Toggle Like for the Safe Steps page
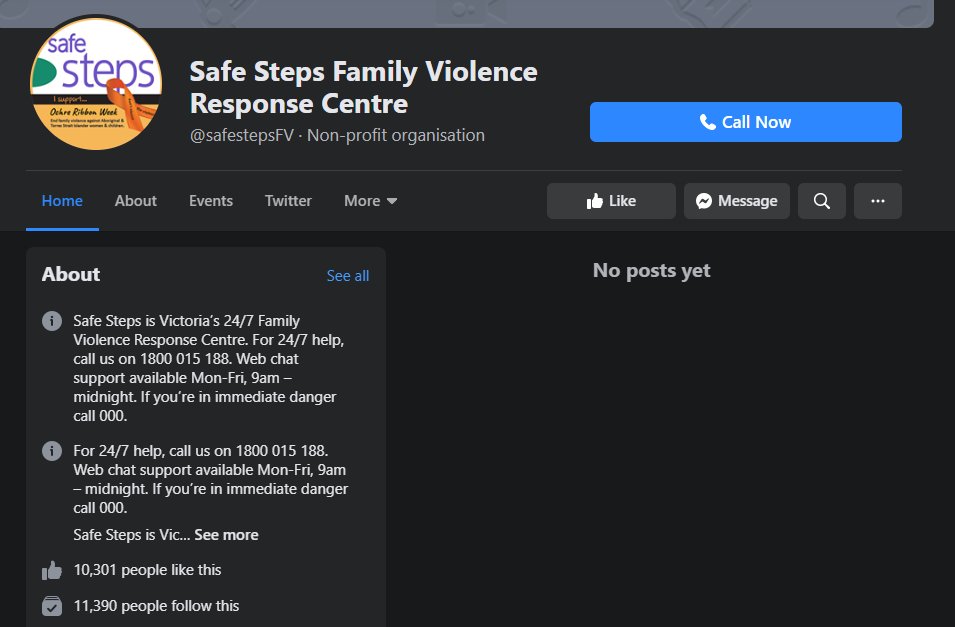The height and width of the screenshot is (627, 955). (x=610, y=200)
